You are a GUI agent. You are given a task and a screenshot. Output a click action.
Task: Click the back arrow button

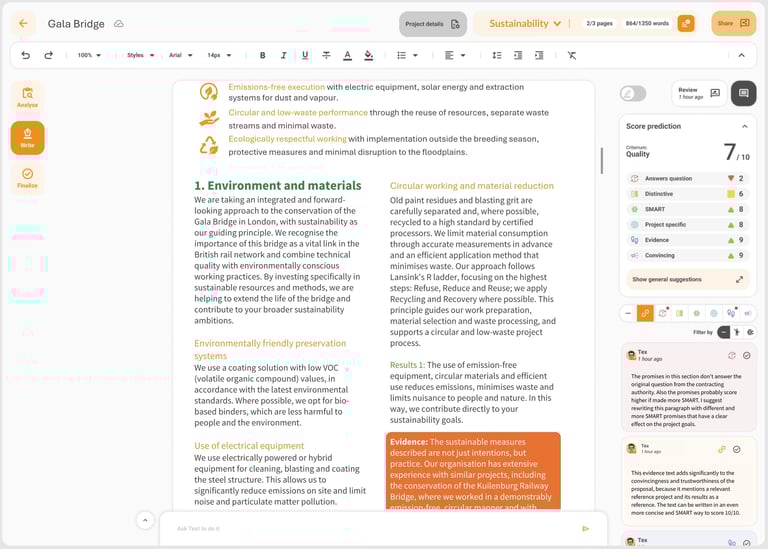(24, 23)
